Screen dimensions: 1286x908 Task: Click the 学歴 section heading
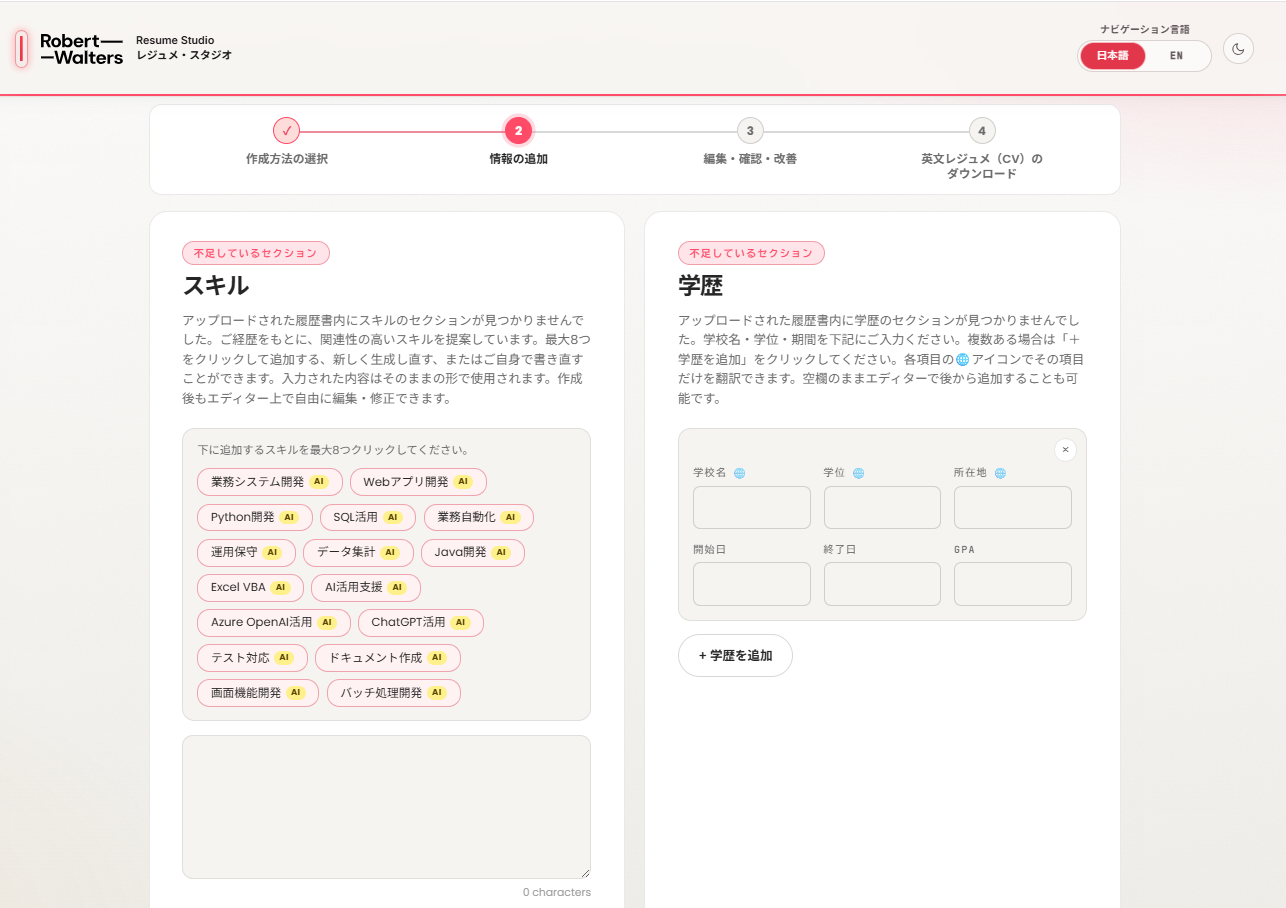click(x=700, y=286)
